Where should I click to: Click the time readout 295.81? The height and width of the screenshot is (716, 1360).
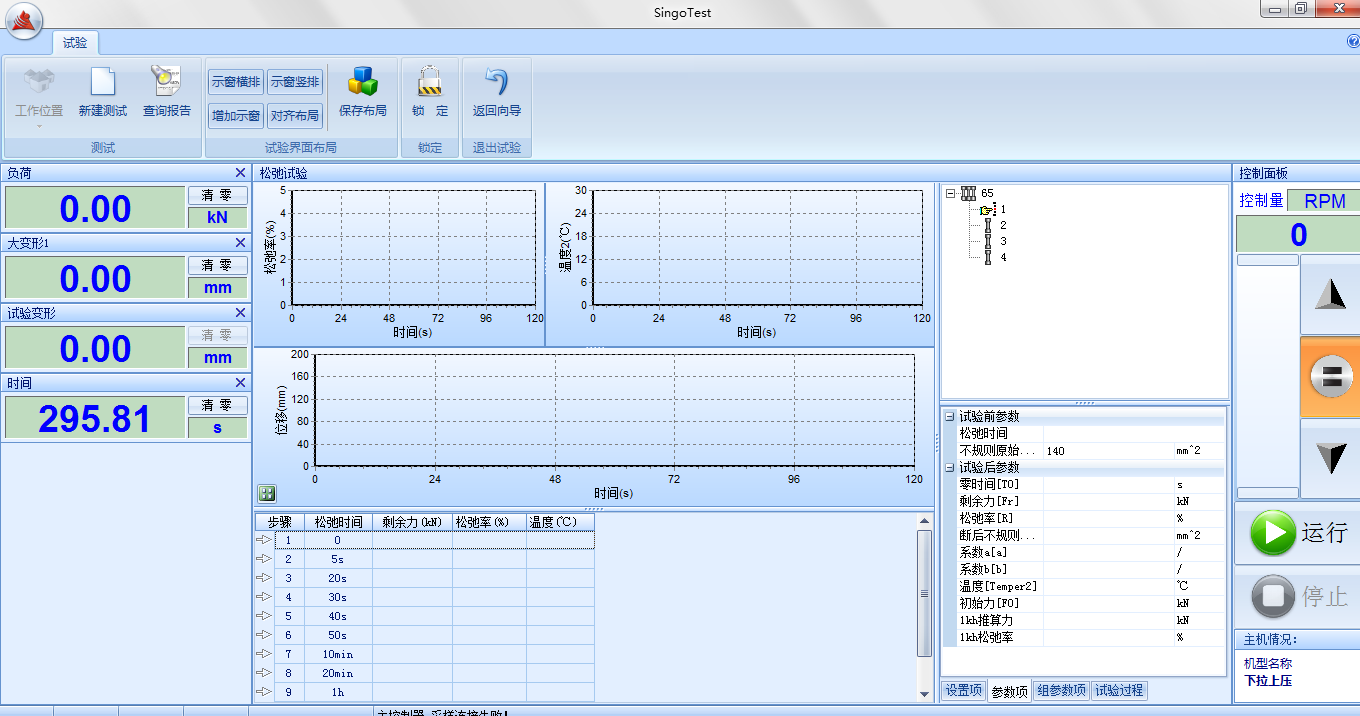(x=95, y=418)
